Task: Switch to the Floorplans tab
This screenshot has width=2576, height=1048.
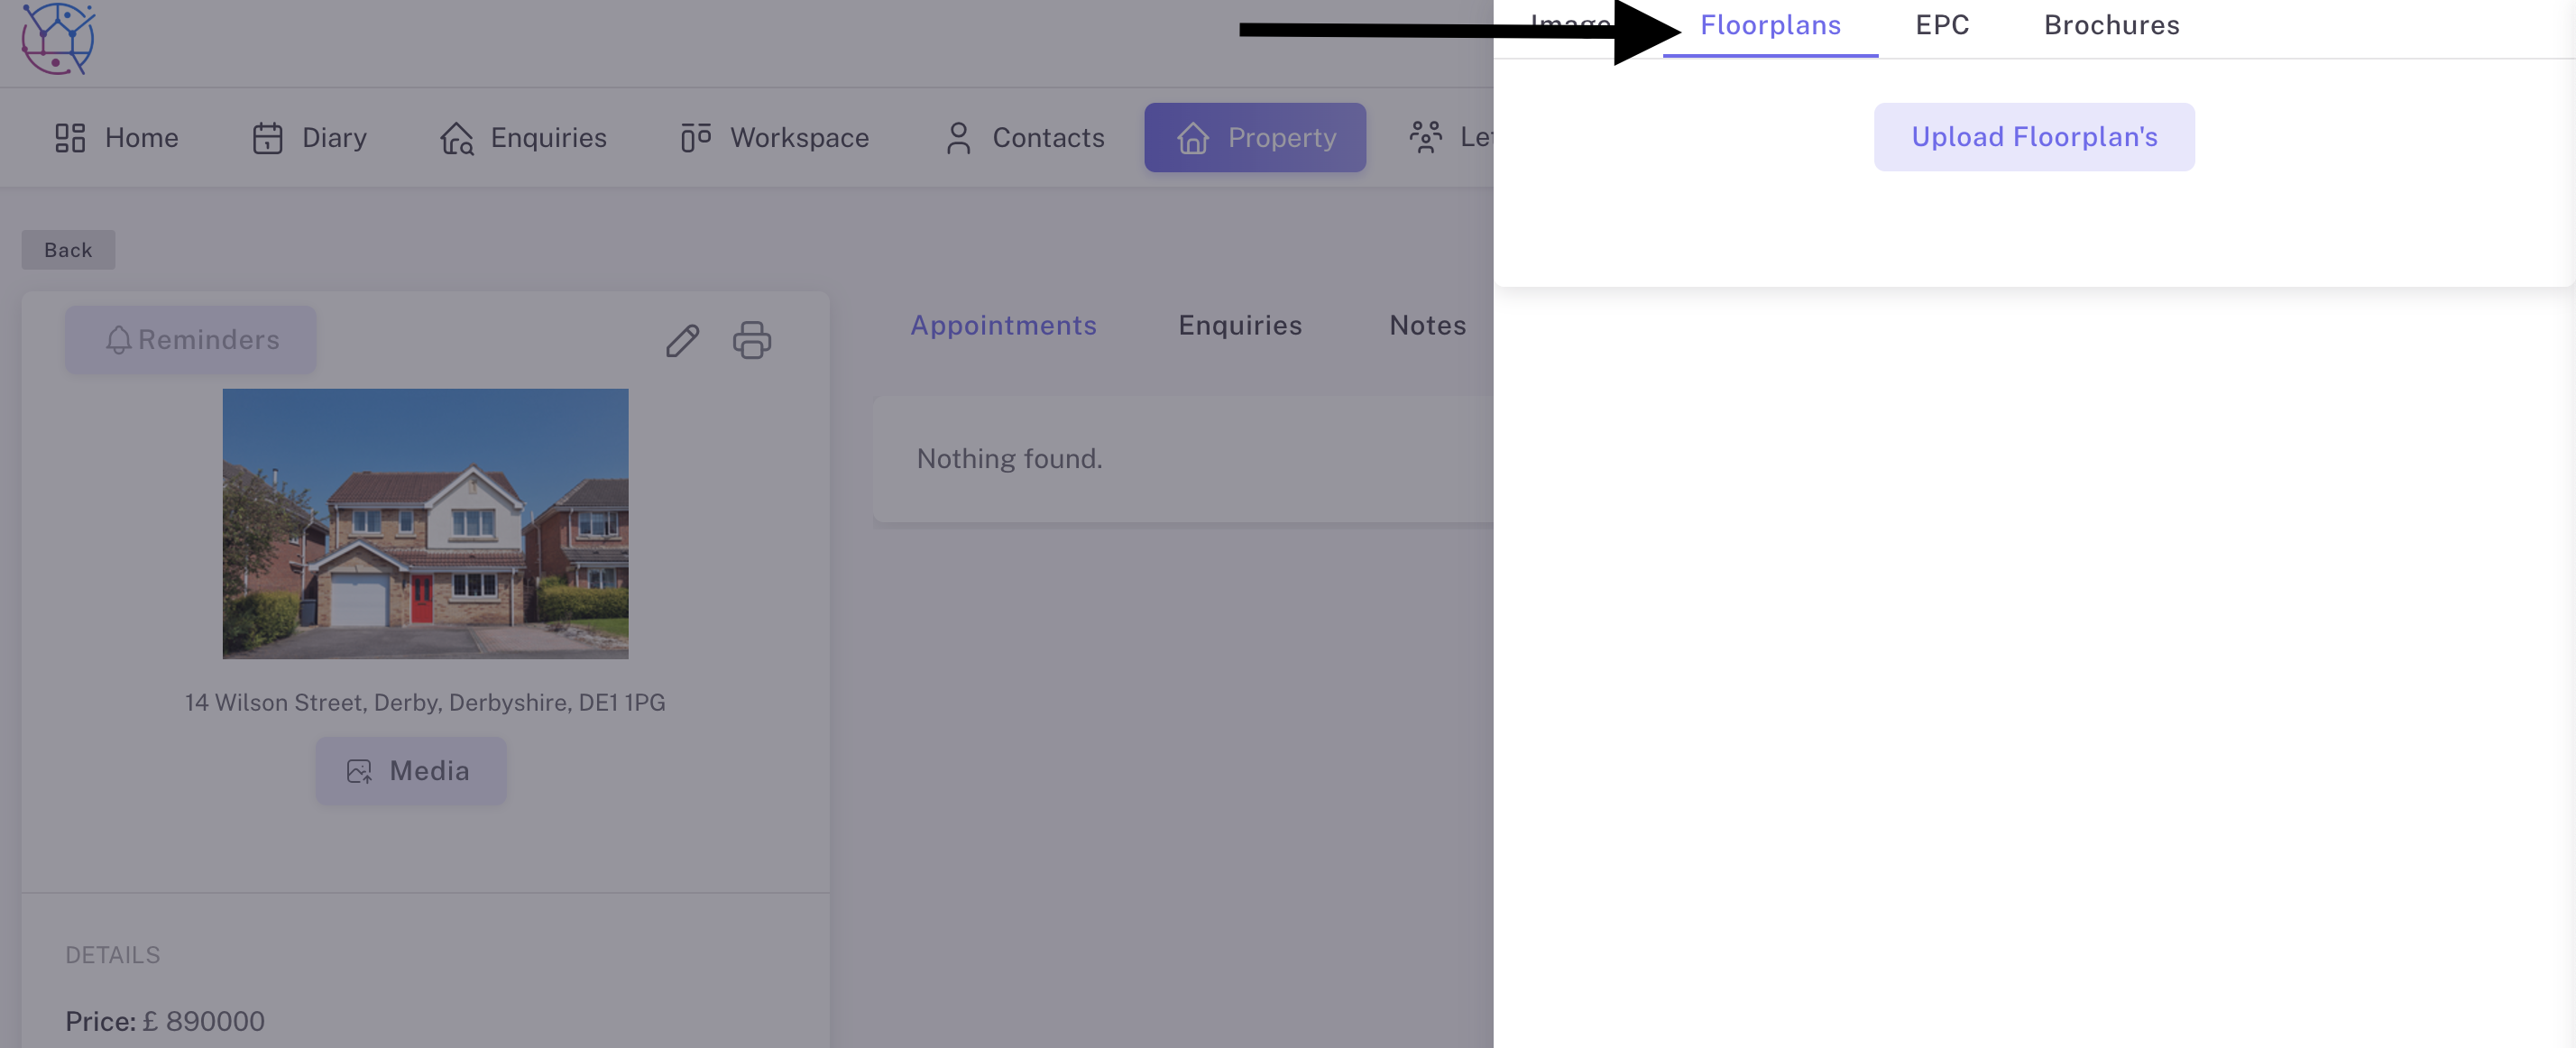Action: click(x=1770, y=25)
